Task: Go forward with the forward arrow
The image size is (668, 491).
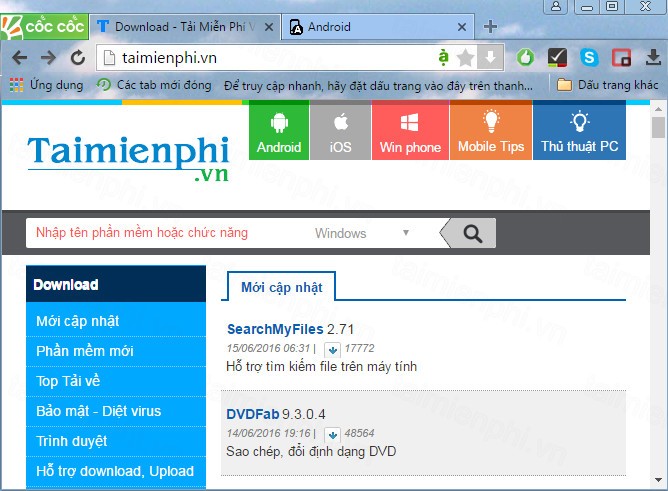Action: pos(48,57)
